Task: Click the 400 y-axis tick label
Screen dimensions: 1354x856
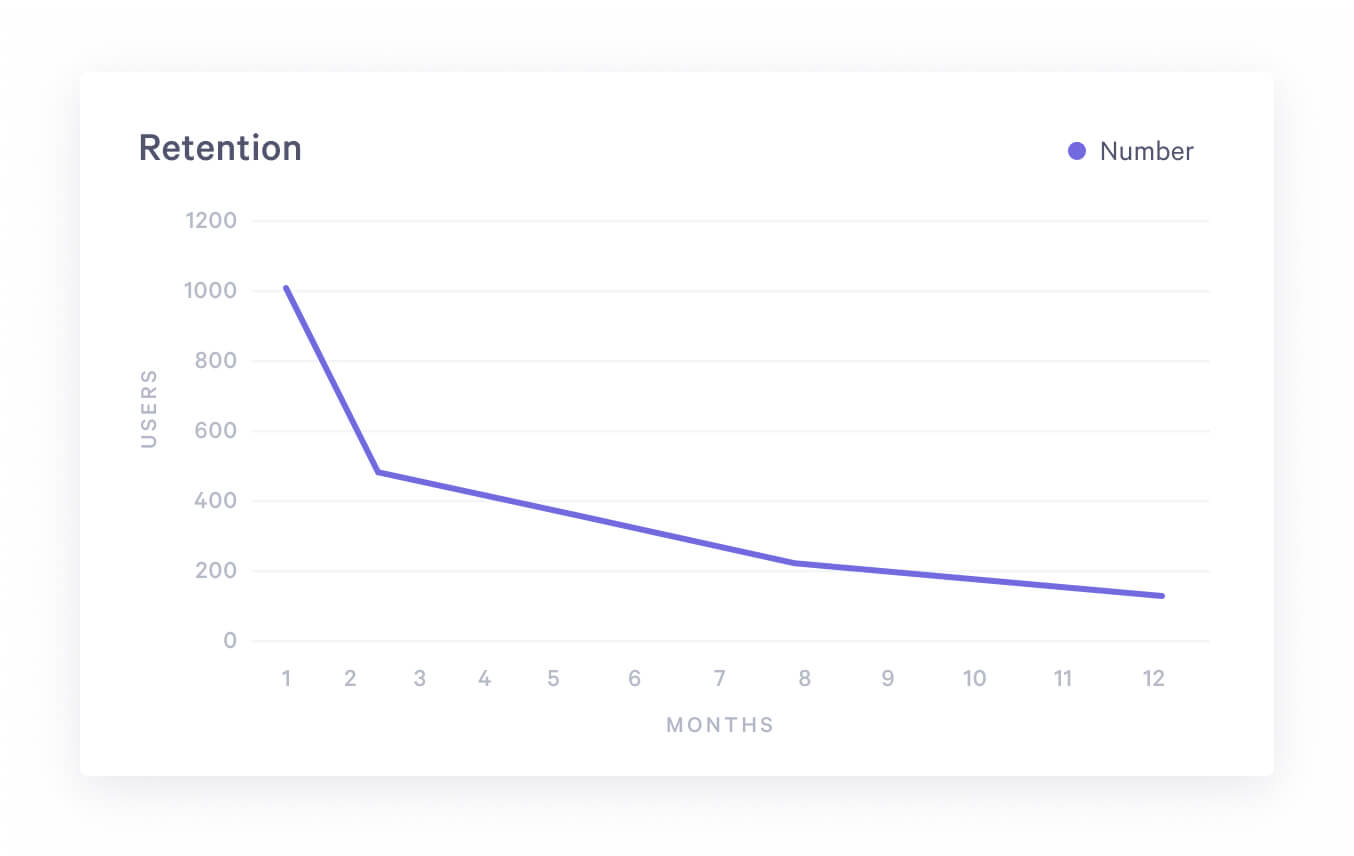Action: click(x=216, y=501)
